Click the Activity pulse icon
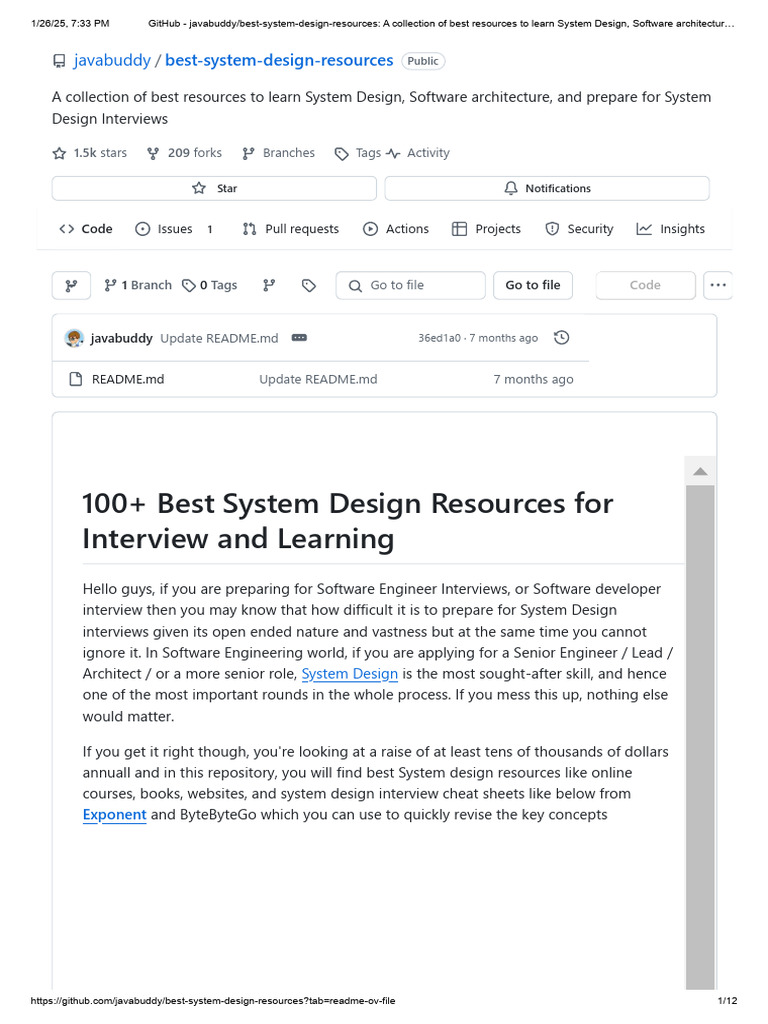Image resolution: width=768 pixels, height=1024 pixels. coord(392,153)
